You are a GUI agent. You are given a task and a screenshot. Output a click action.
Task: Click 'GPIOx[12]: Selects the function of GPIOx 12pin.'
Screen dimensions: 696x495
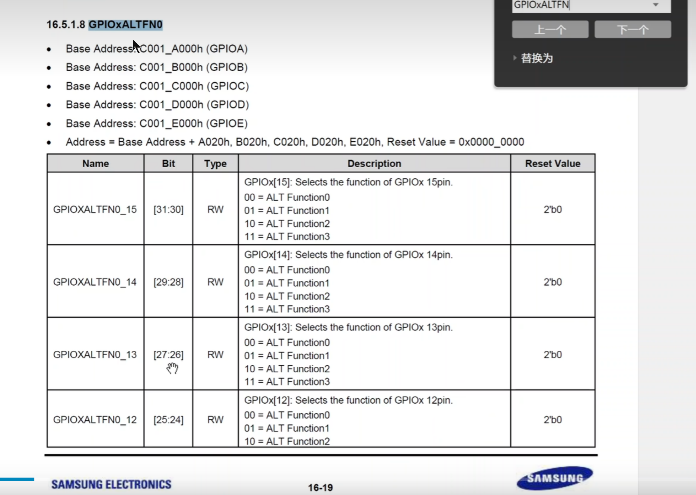tap(348, 400)
